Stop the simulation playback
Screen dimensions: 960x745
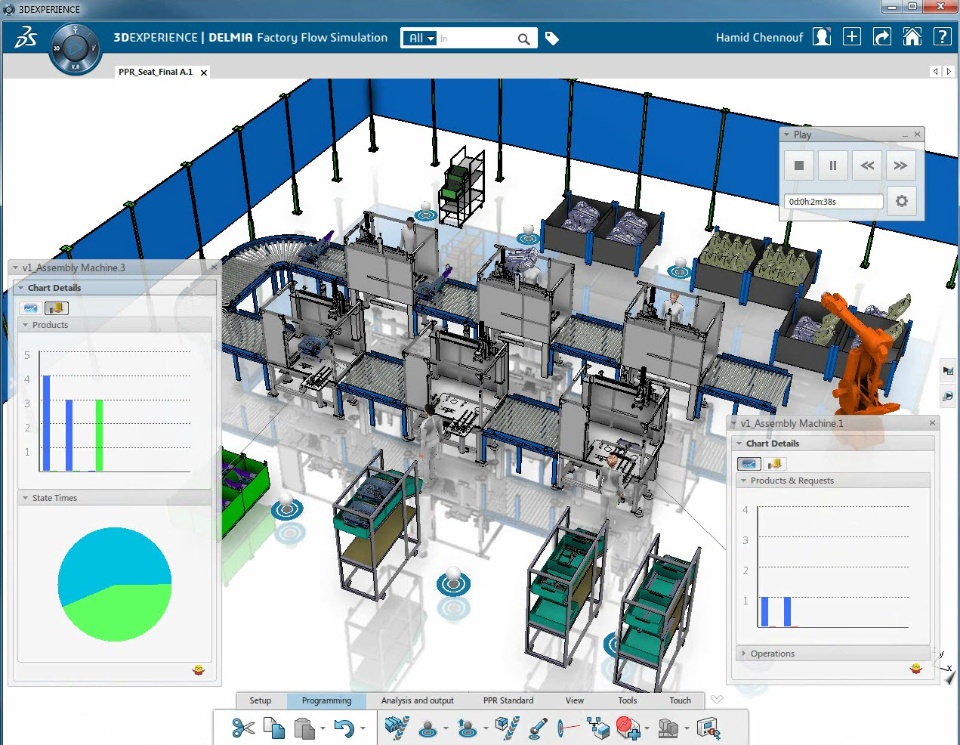(799, 165)
